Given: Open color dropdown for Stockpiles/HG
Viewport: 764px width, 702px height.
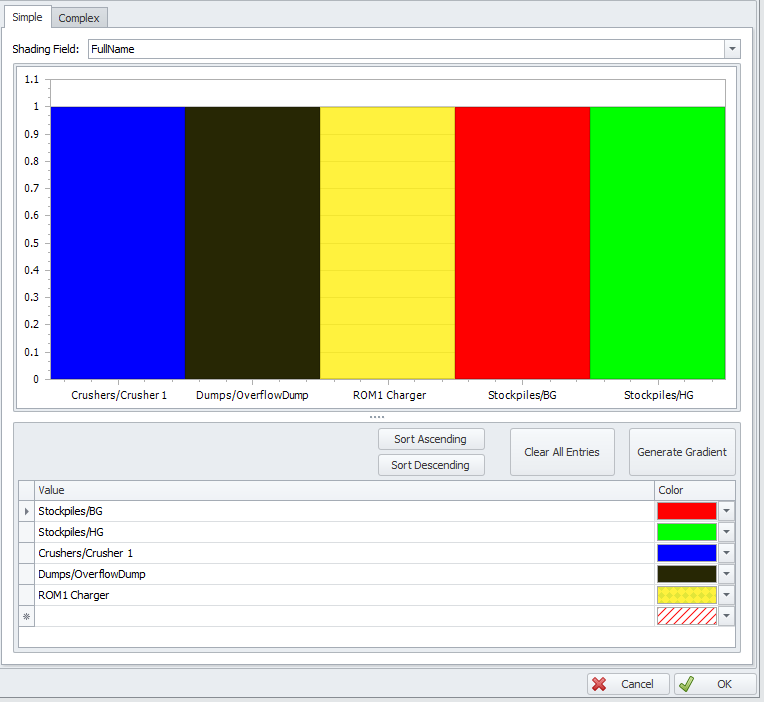Looking at the screenshot, I should click(x=726, y=532).
